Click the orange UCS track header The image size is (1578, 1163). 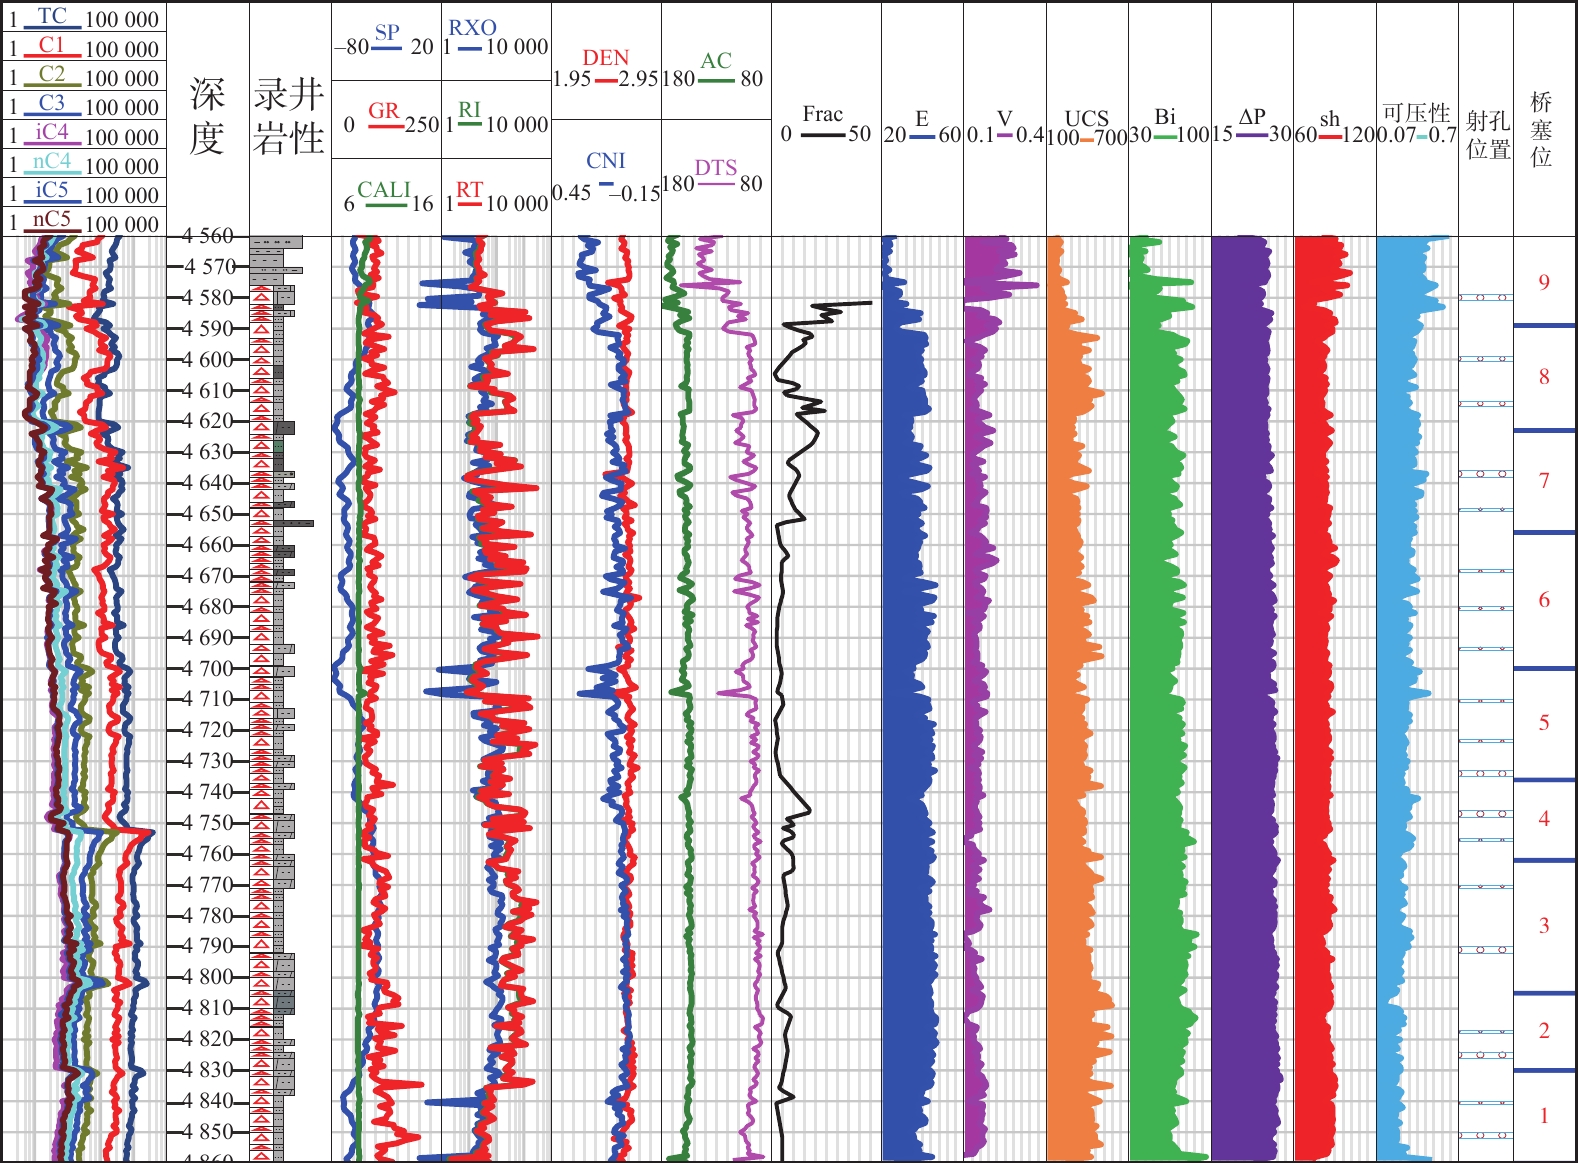[x=1086, y=120]
